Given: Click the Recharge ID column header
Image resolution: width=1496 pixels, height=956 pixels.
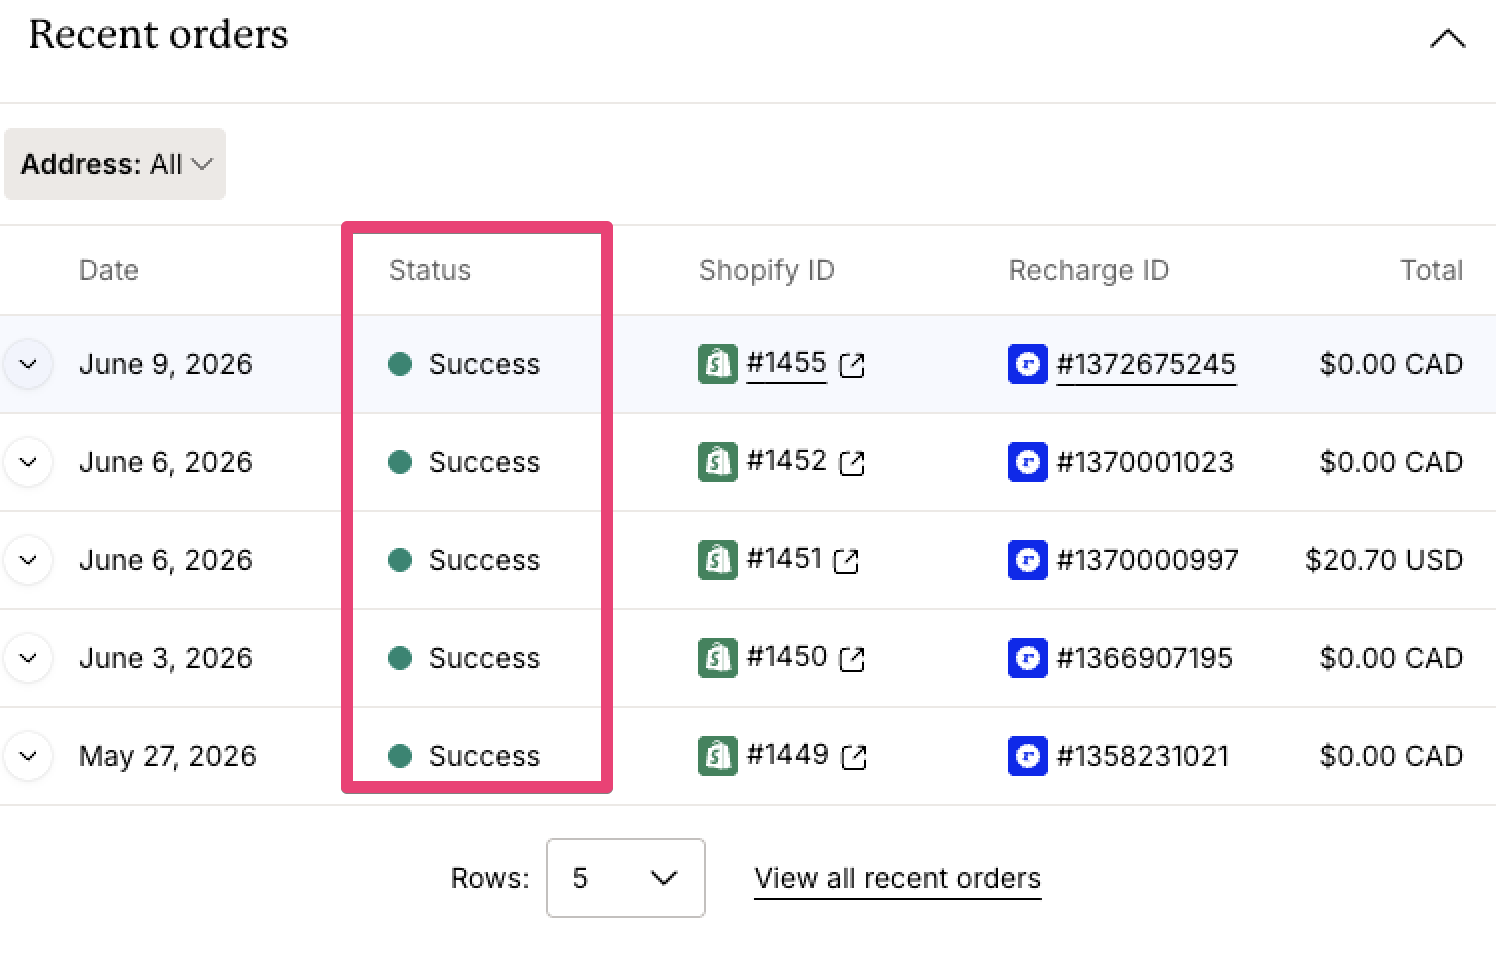Looking at the screenshot, I should point(1089,270).
